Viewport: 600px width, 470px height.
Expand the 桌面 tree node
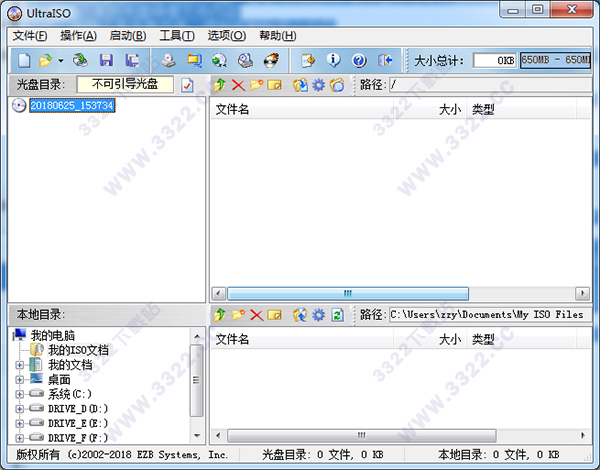(x=20, y=380)
